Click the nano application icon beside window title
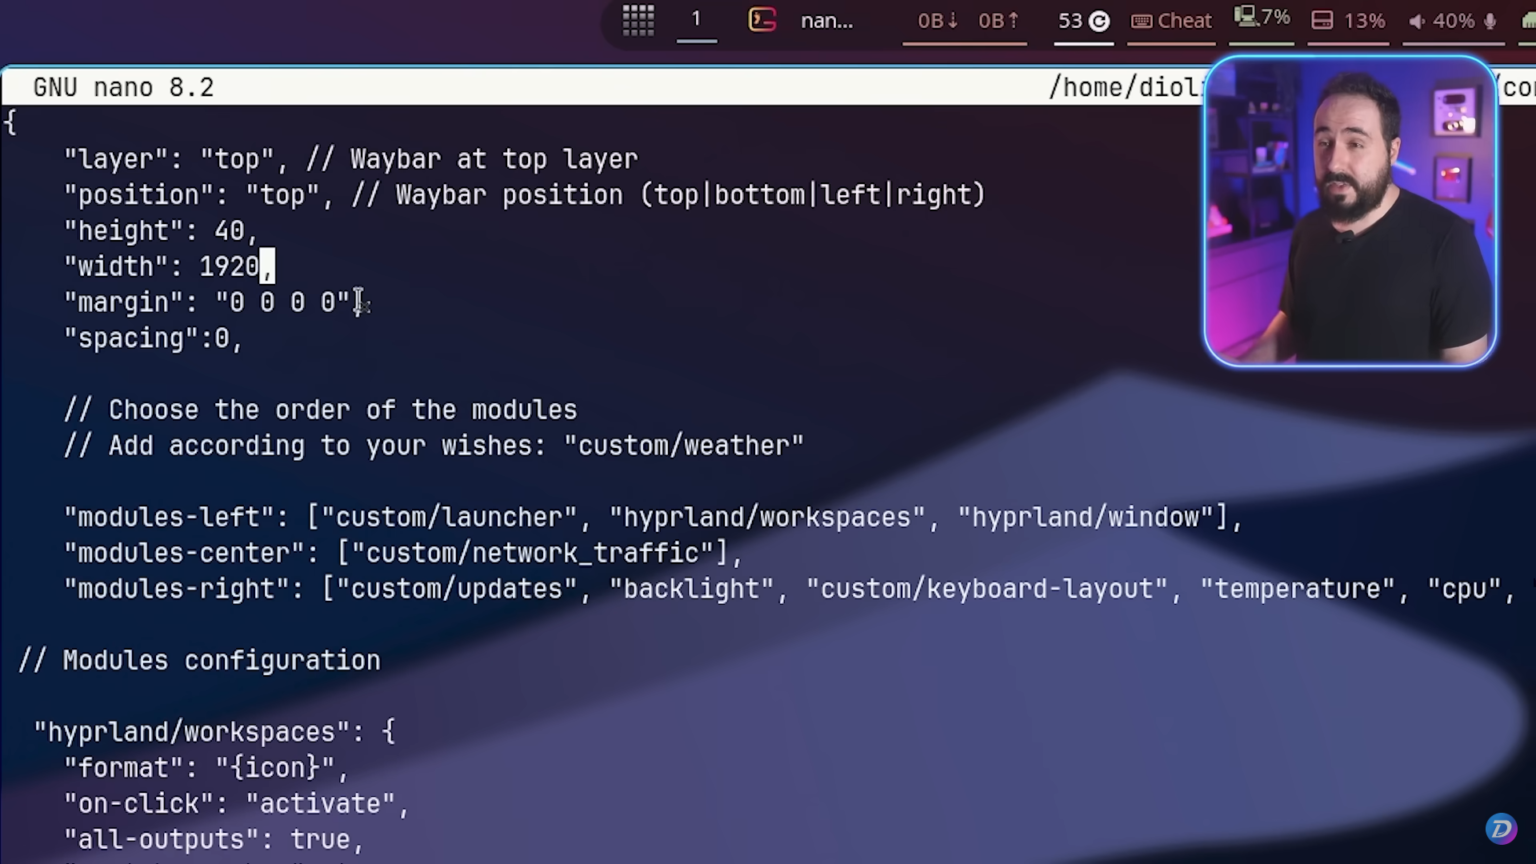Screen dimensions: 1536x864 762,20
